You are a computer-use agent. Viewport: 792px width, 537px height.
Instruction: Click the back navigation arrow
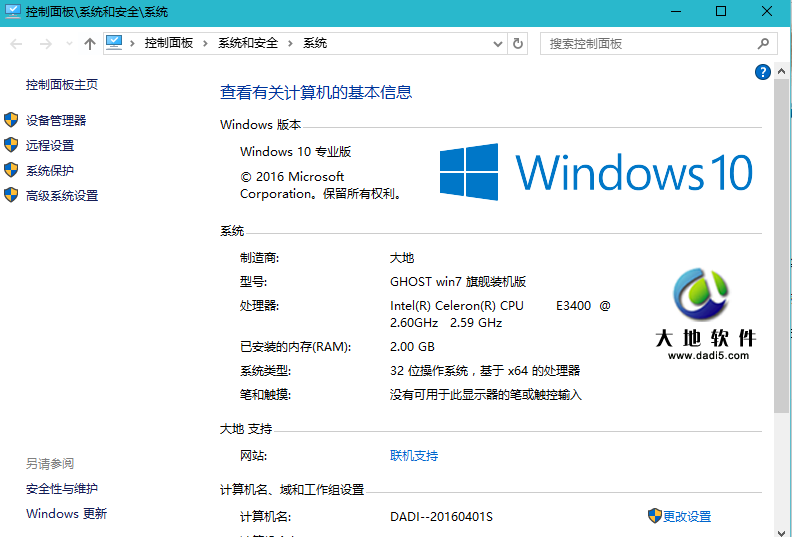pyautogui.click(x=17, y=44)
